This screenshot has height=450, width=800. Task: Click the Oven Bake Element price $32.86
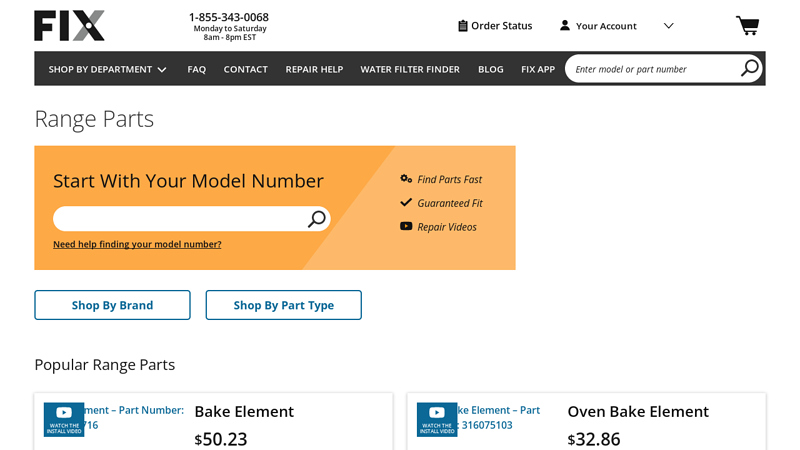[594, 439]
